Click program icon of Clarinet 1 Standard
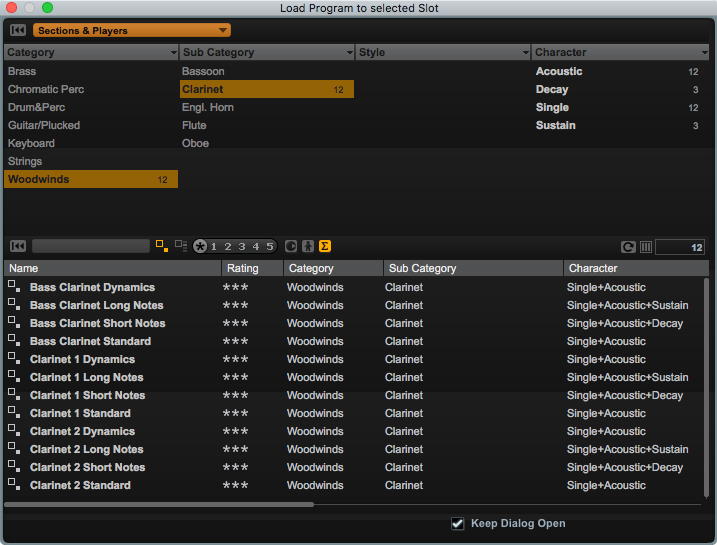The width and height of the screenshot is (717, 545). [14, 412]
